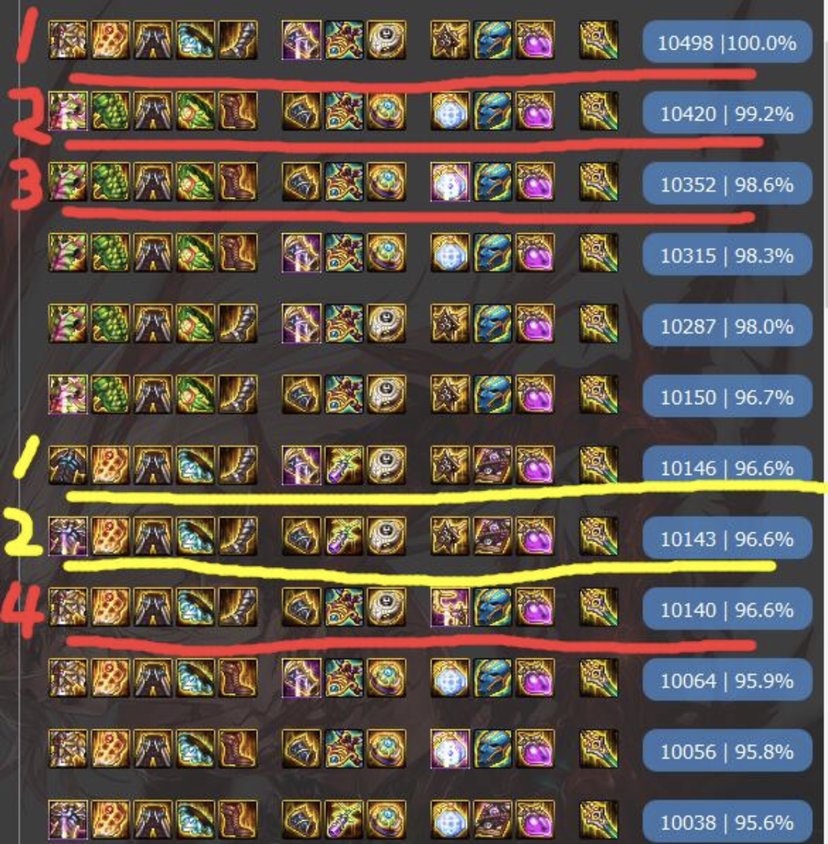Click the green scaled shoulder icon in second row
The height and width of the screenshot is (844, 828).
110,111
